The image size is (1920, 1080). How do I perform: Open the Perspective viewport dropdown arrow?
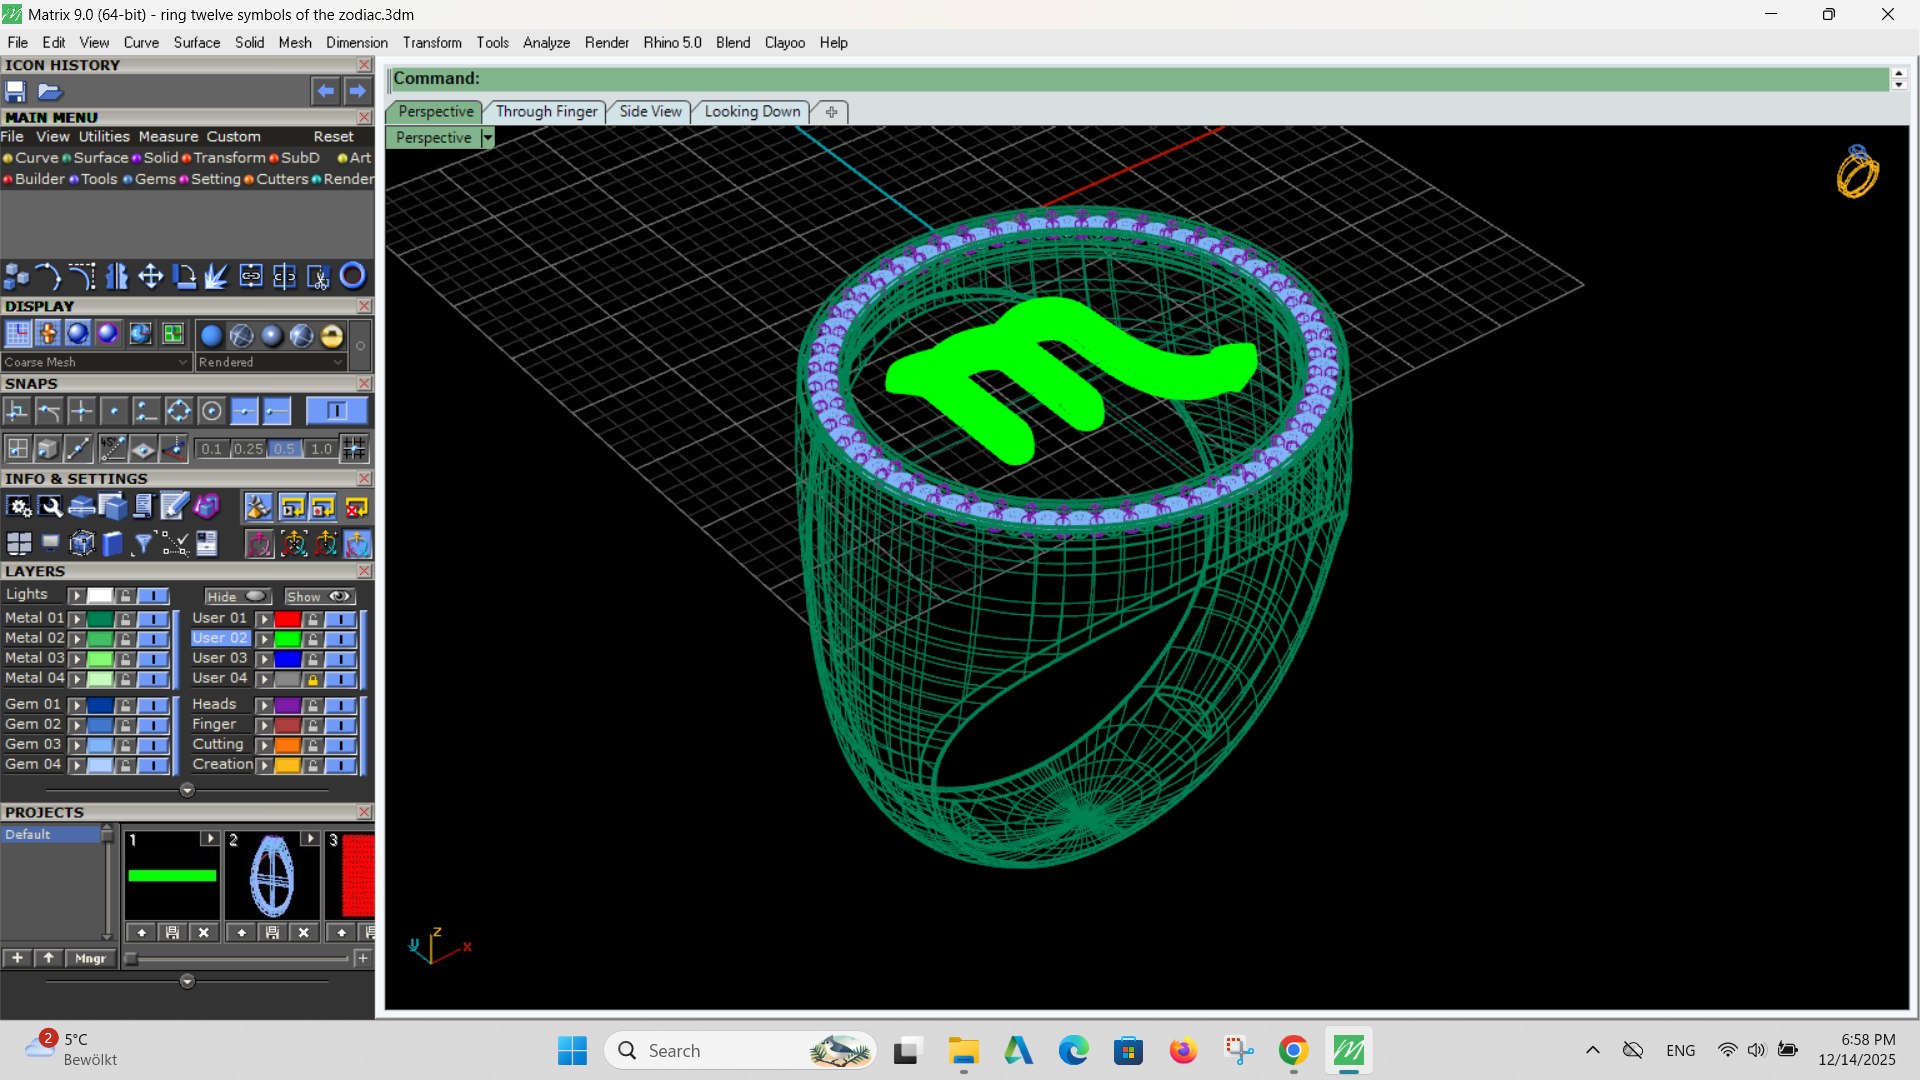click(487, 138)
